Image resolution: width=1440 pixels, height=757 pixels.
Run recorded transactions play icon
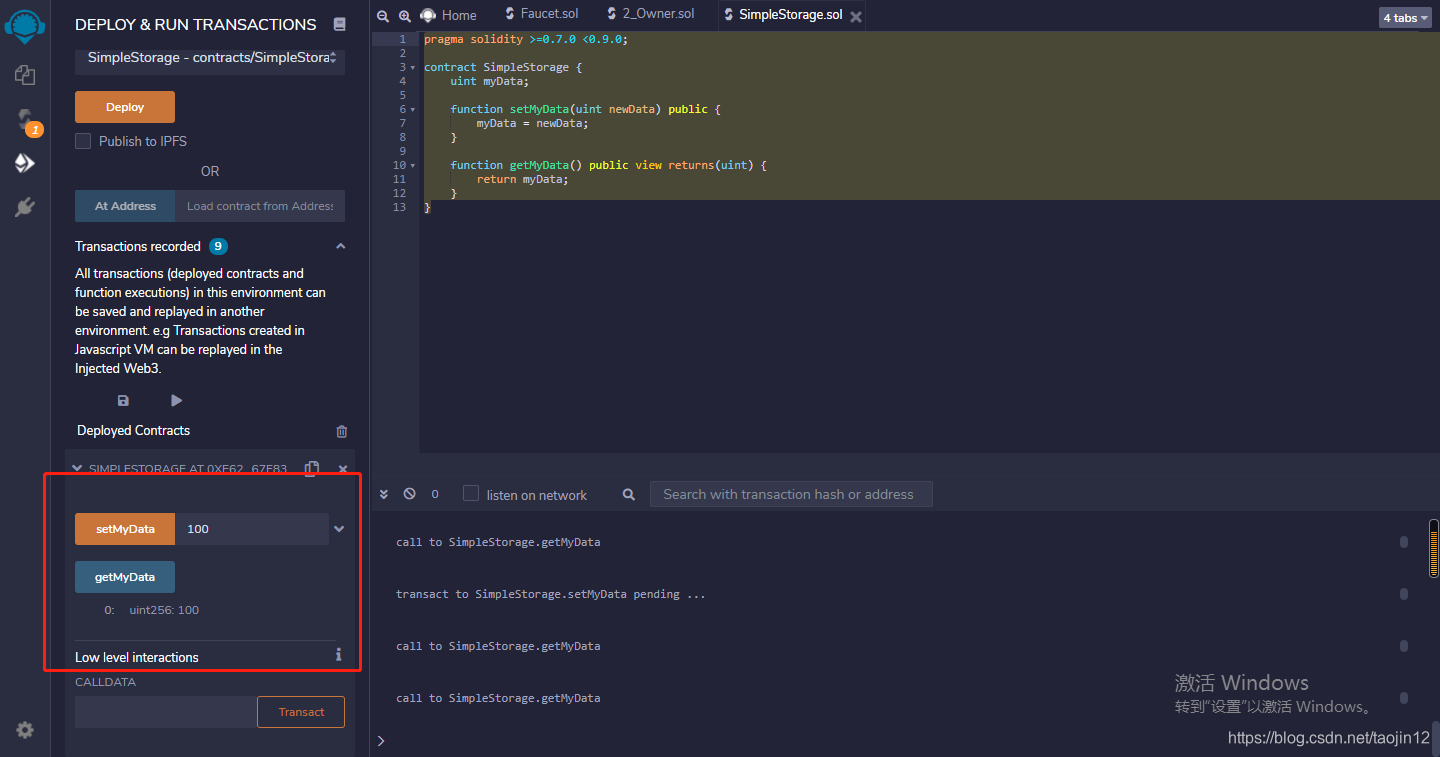(176, 400)
